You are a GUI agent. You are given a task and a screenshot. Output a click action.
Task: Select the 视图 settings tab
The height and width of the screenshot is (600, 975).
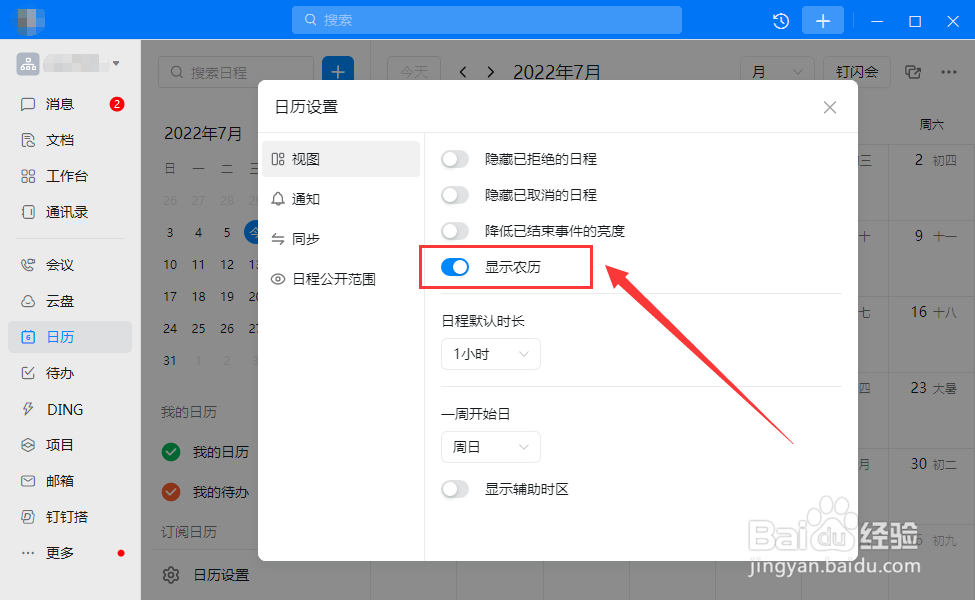point(341,159)
